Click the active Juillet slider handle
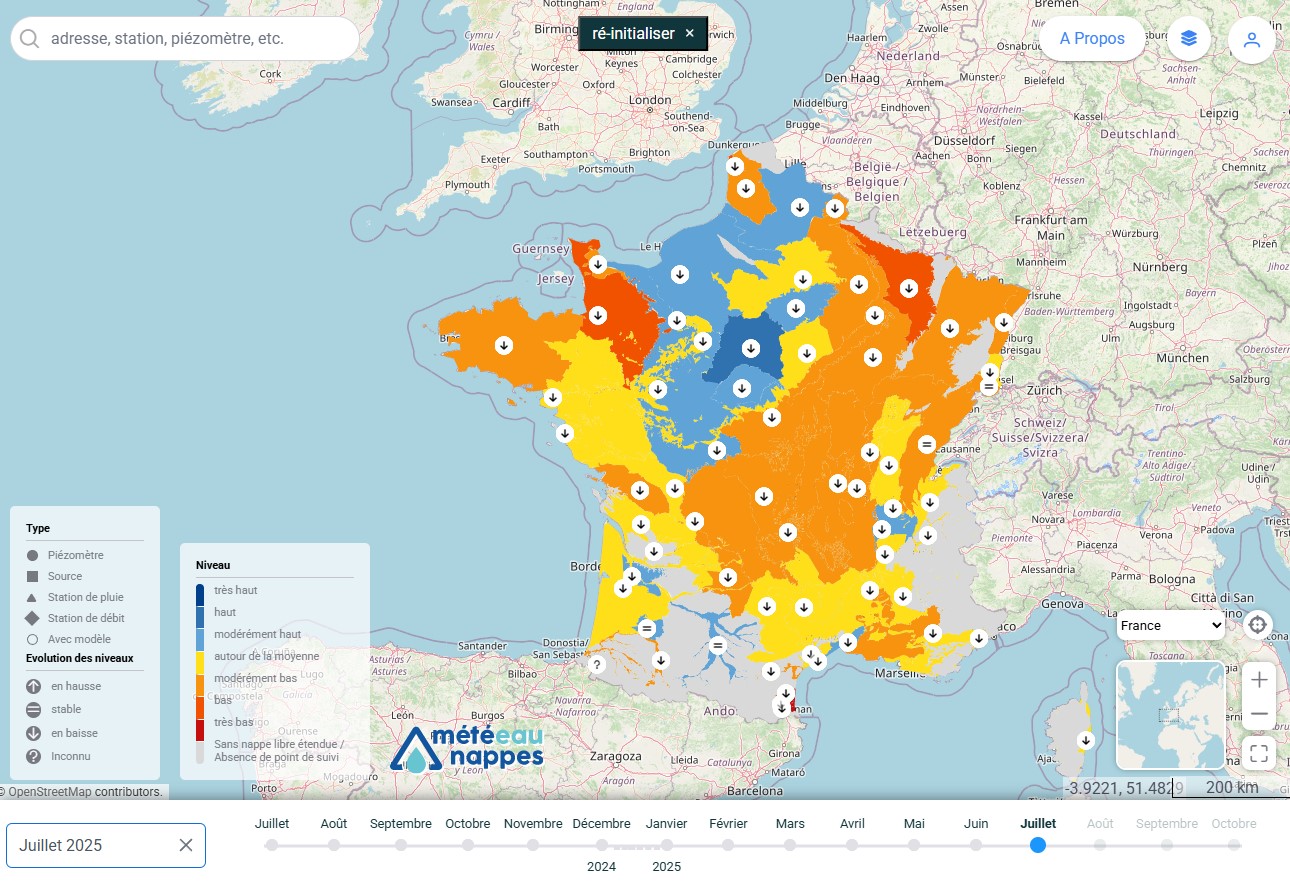The height and width of the screenshot is (885, 1290). pyautogui.click(x=1038, y=845)
